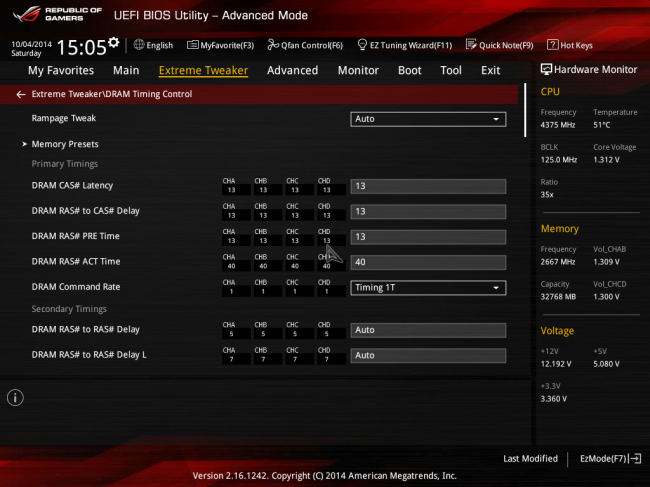This screenshot has height=487, width=650.
Task: Switch to the Advanced tab
Action: click(x=292, y=71)
